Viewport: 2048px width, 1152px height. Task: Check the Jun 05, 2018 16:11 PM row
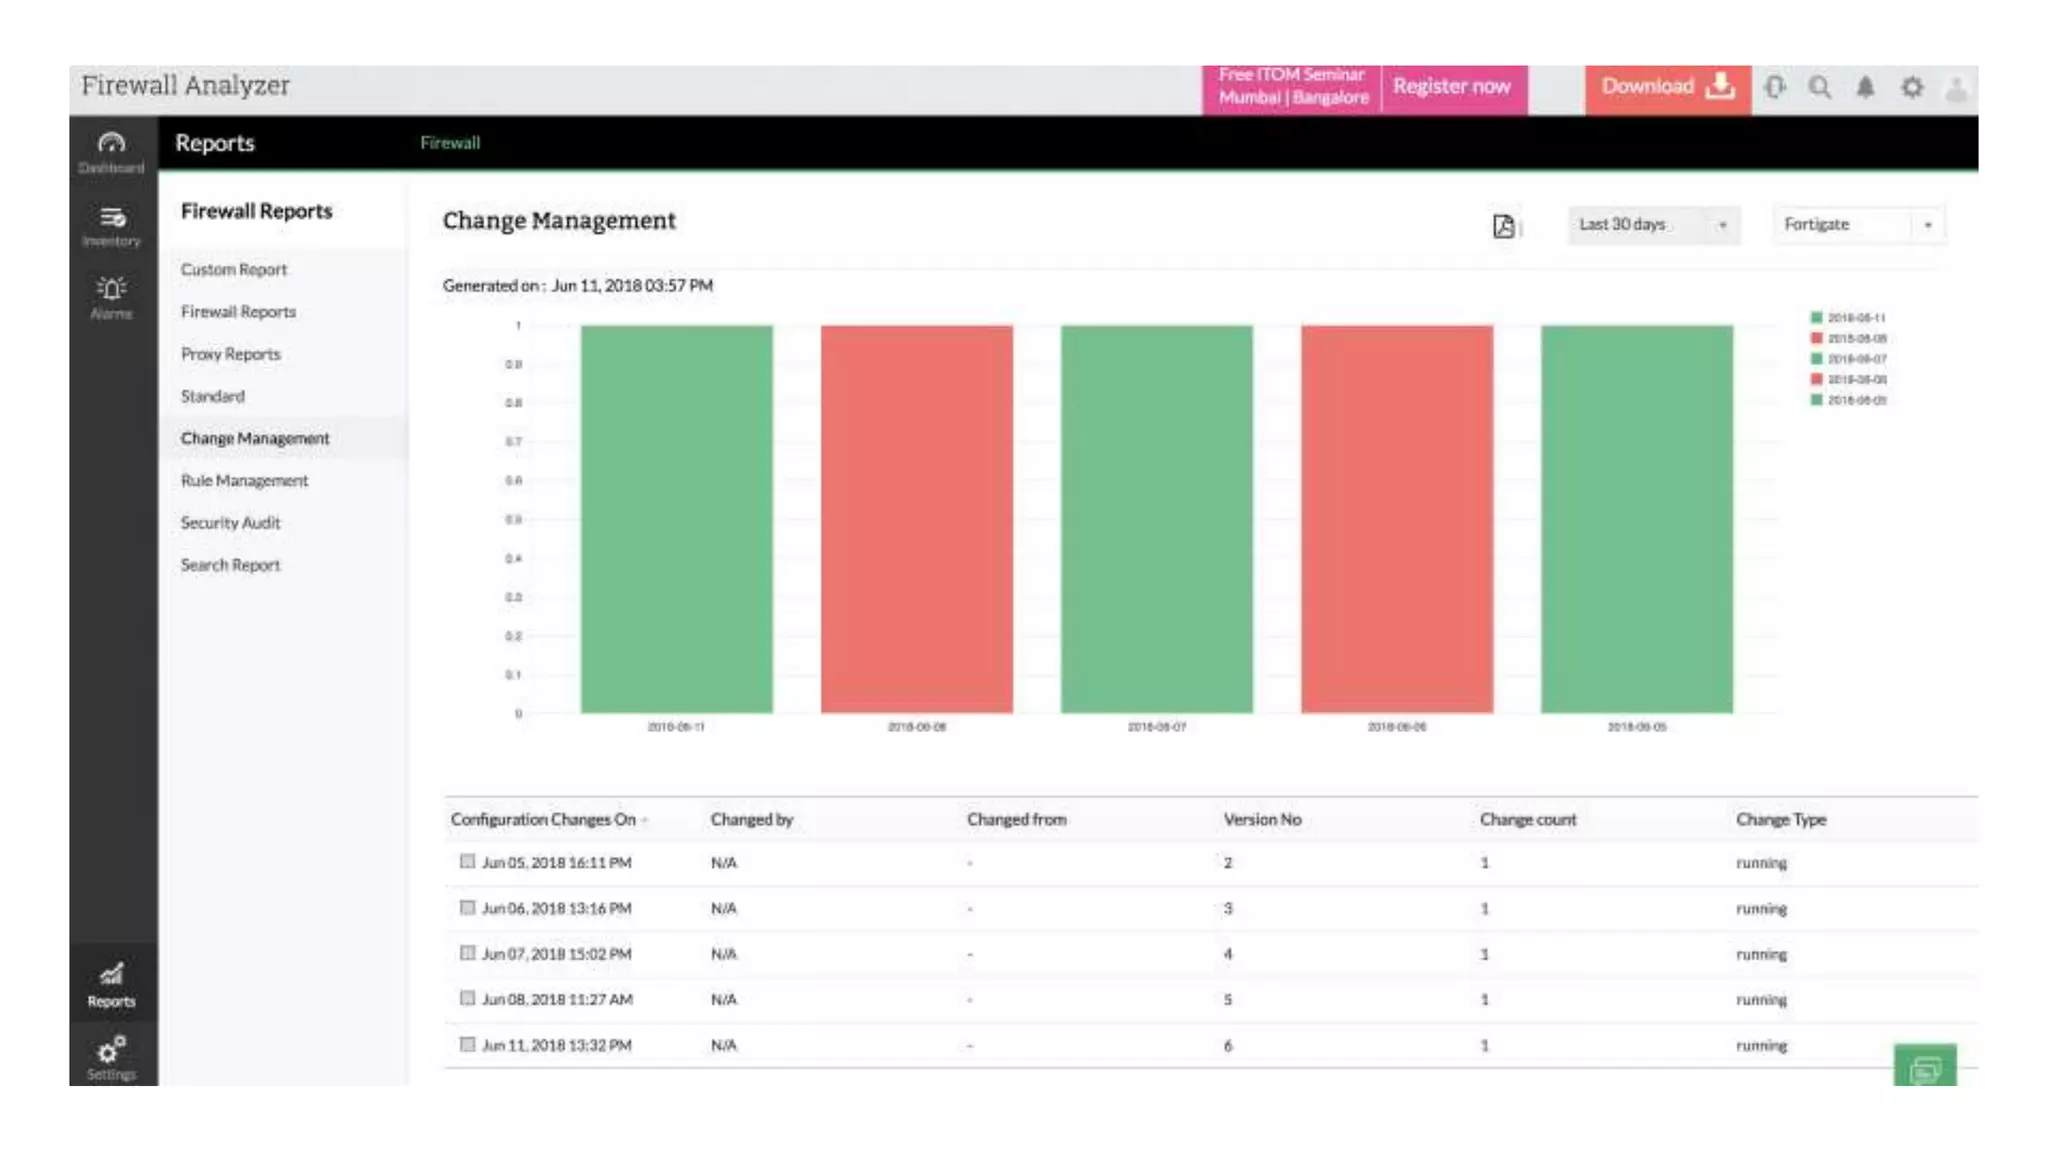pyautogui.click(x=467, y=861)
